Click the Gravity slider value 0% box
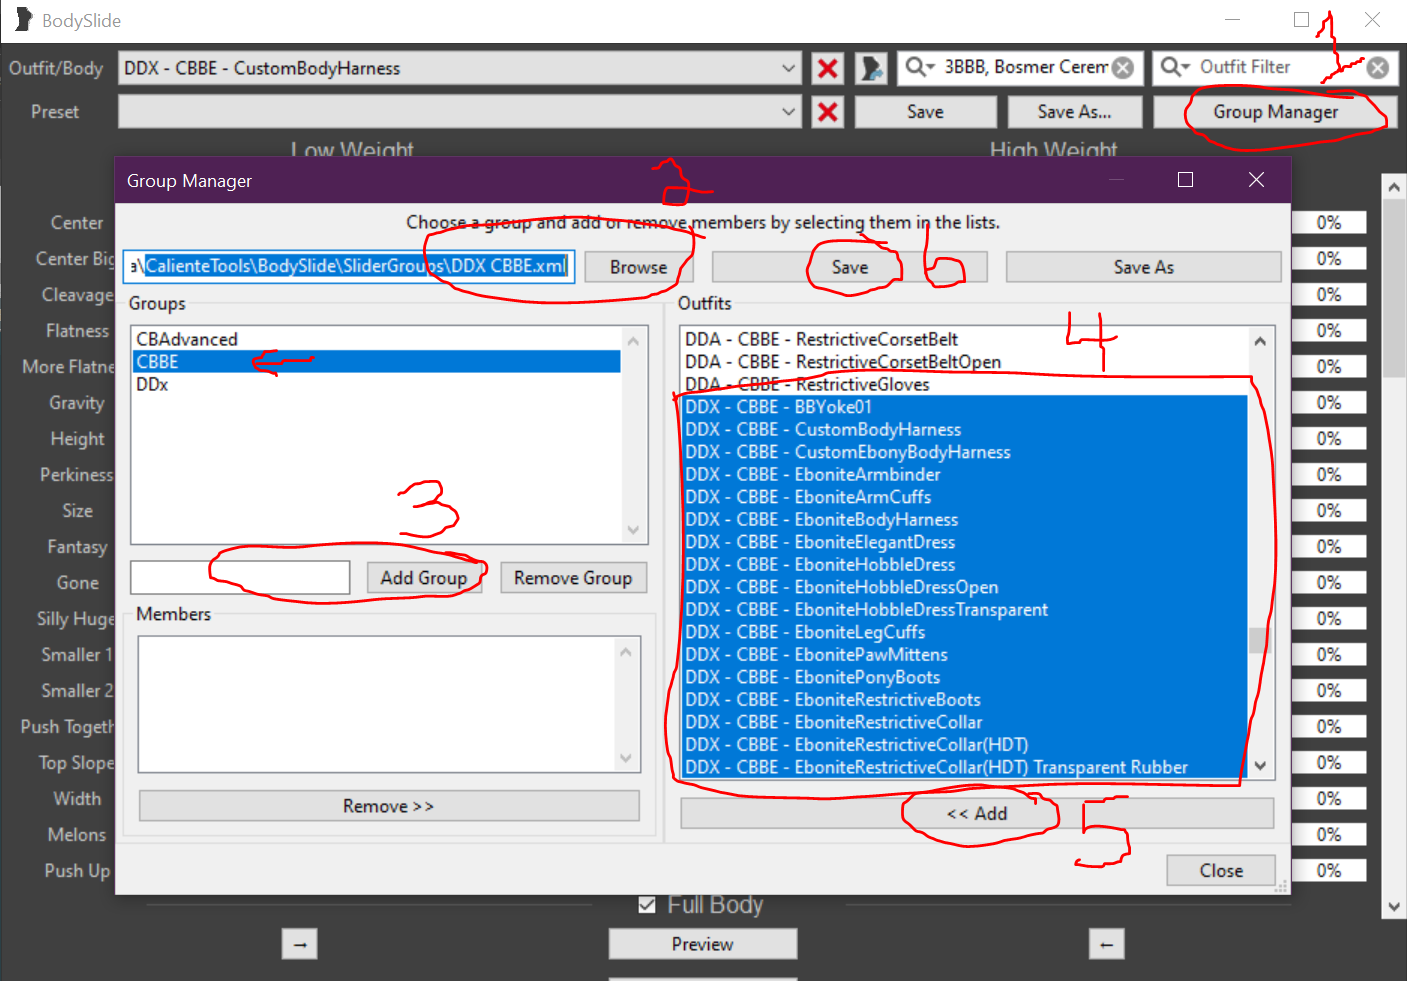This screenshot has width=1407, height=981. (x=1328, y=403)
